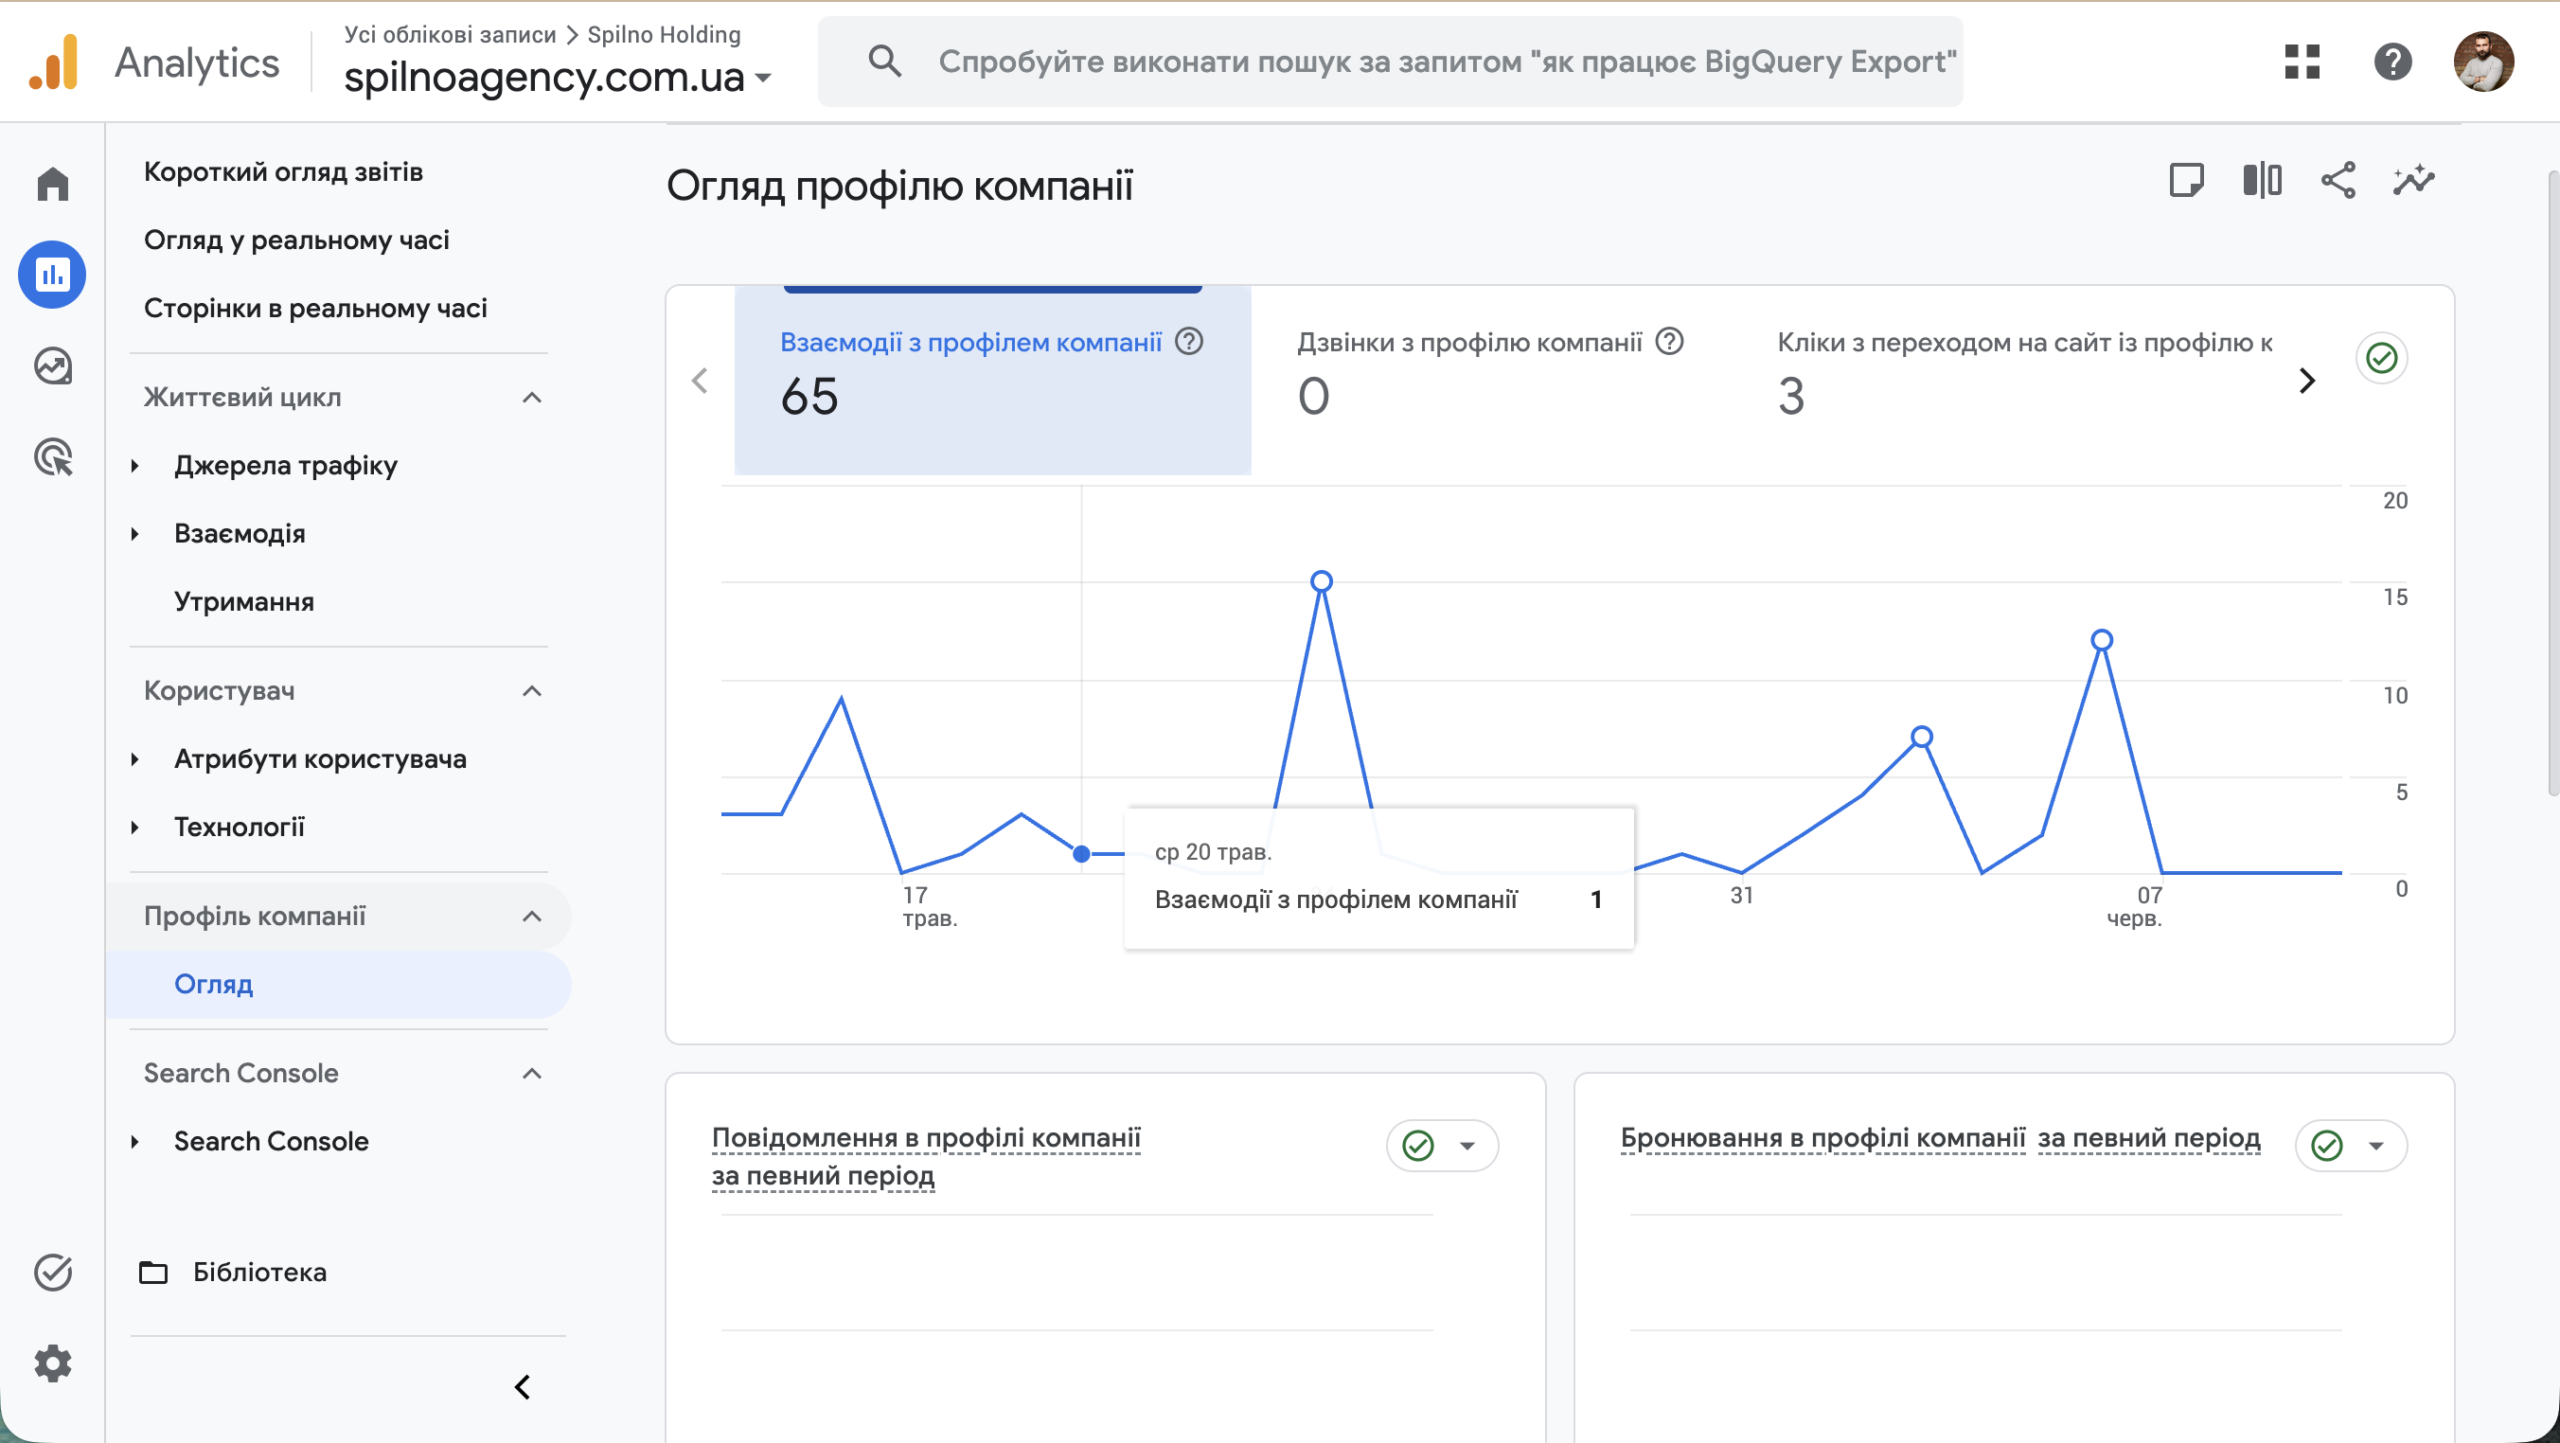The image size is (2560, 1443).
Task: Click the share report icon
Action: coord(2338,180)
